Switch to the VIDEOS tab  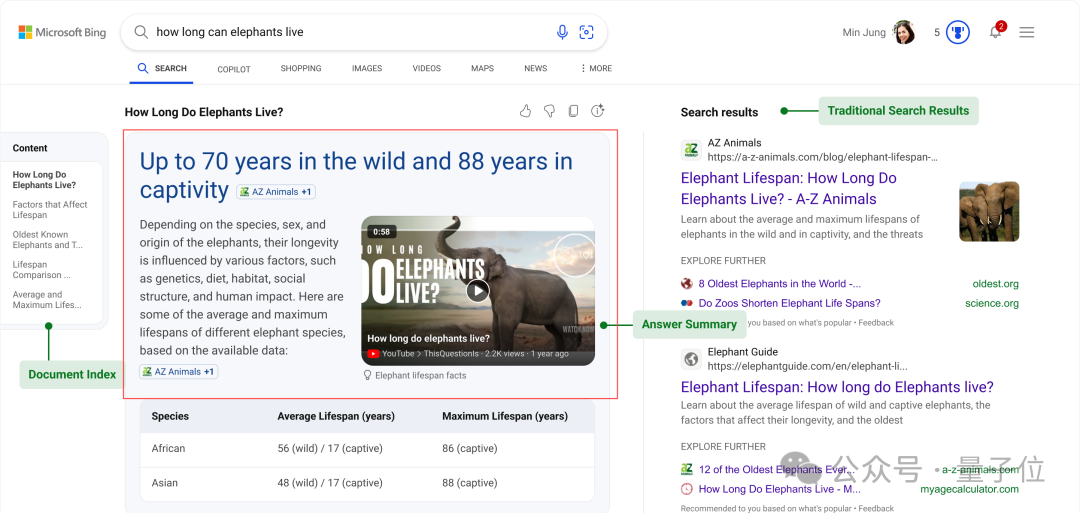pyautogui.click(x=427, y=69)
